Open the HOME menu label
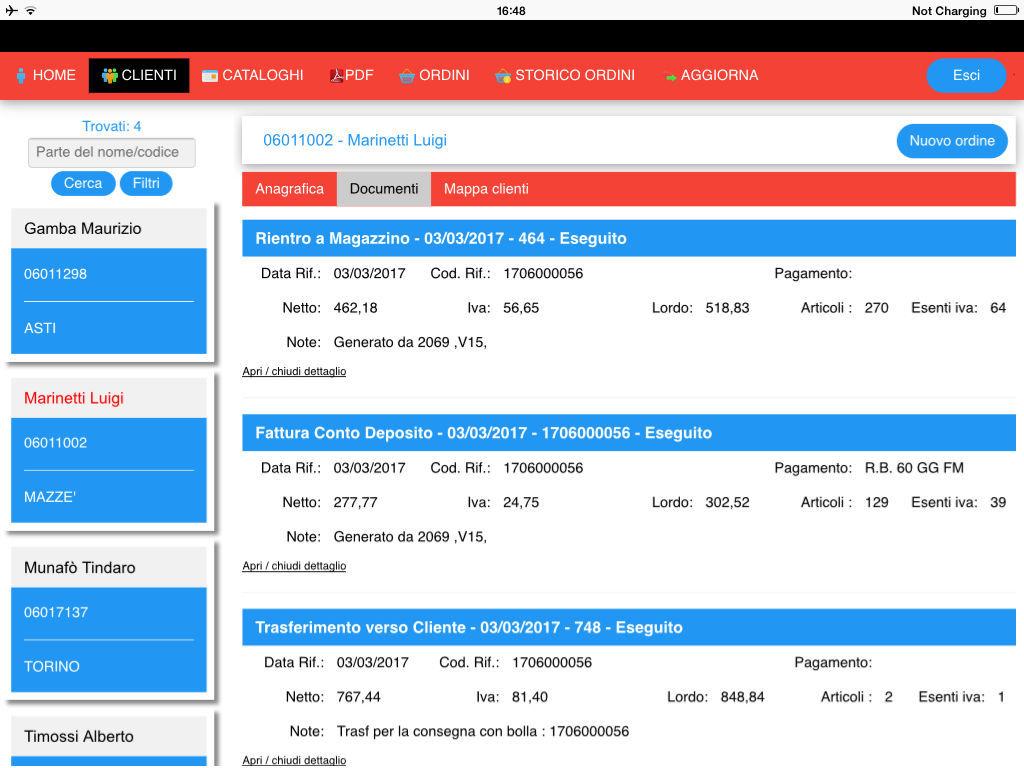The image size is (1024, 768). [x=54, y=75]
